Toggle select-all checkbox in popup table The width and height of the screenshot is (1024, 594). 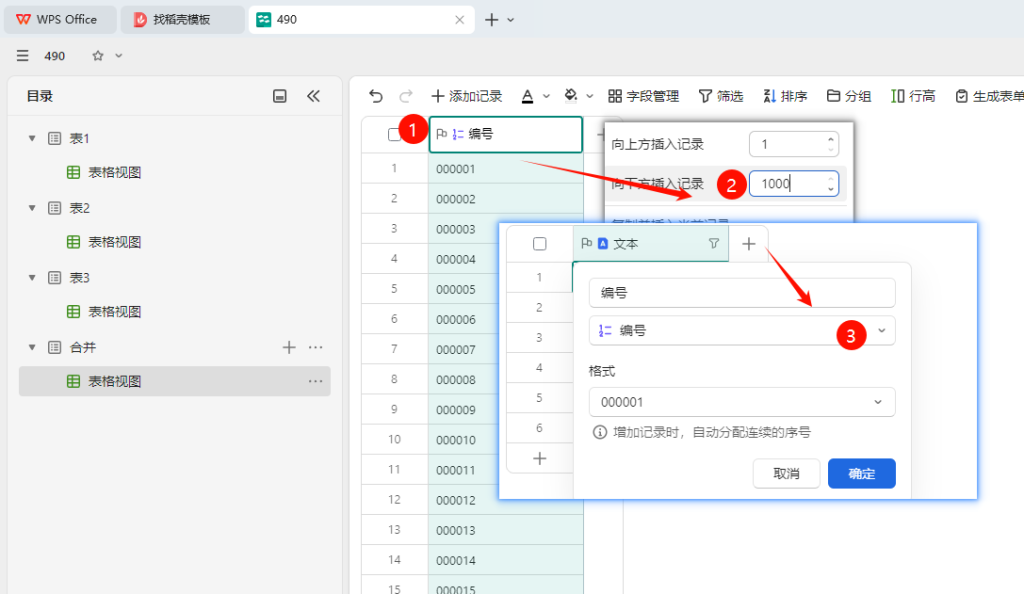pyautogui.click(x=539, y=243)
